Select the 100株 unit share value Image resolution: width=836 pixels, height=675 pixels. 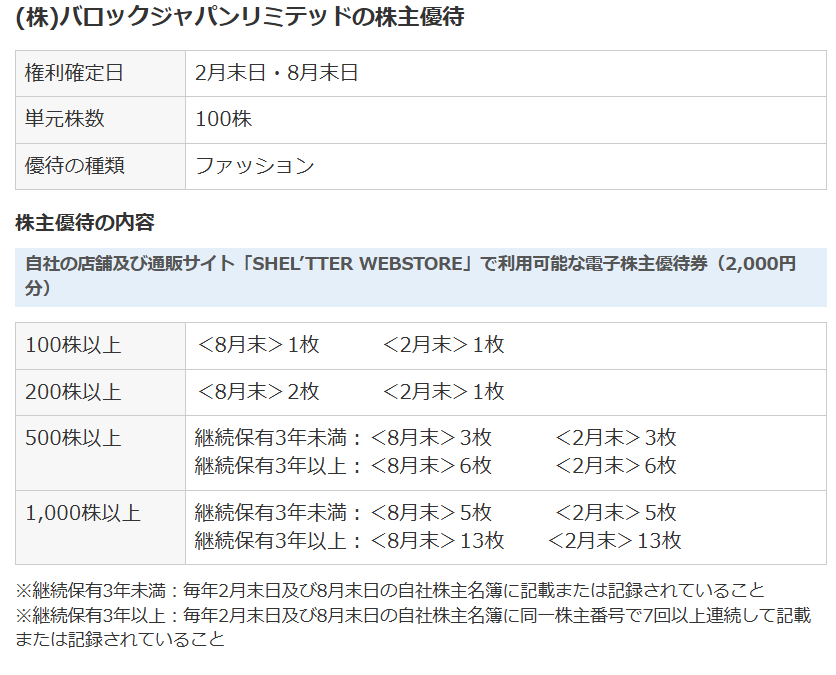[224, 119]
